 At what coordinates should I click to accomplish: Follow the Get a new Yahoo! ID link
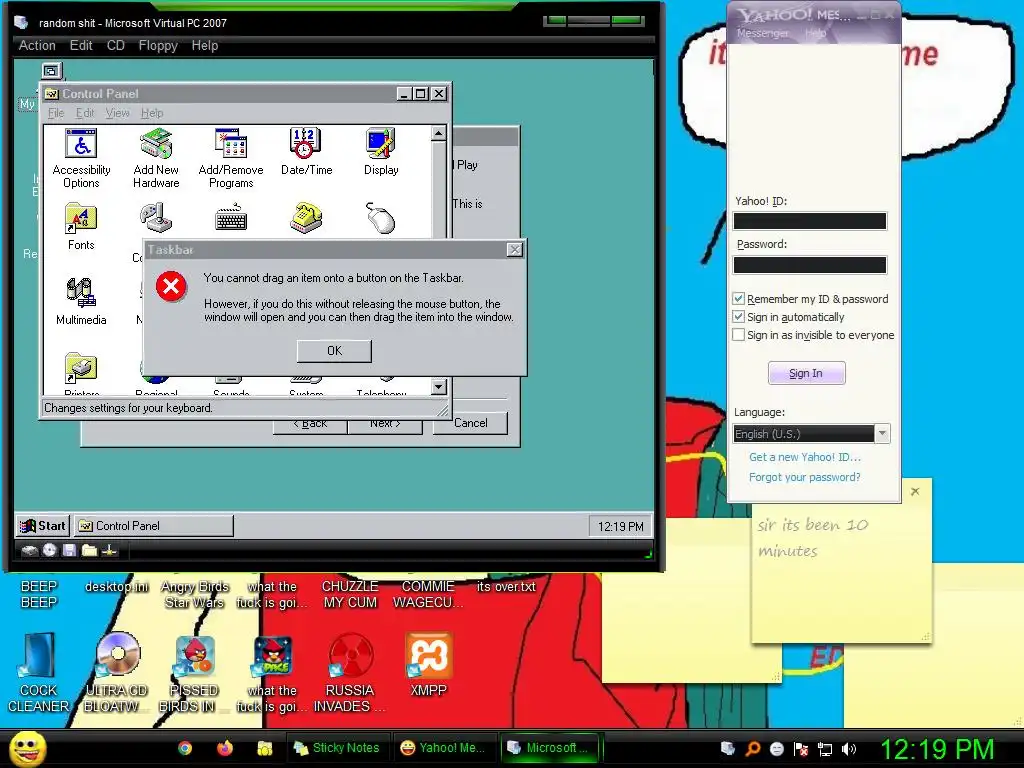(x=805, y=457)
